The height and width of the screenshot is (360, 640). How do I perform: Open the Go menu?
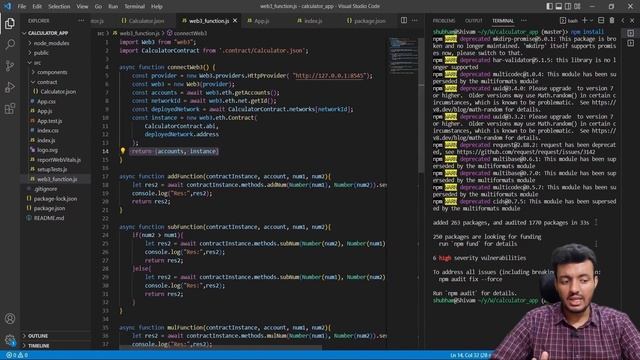(98, 6)
